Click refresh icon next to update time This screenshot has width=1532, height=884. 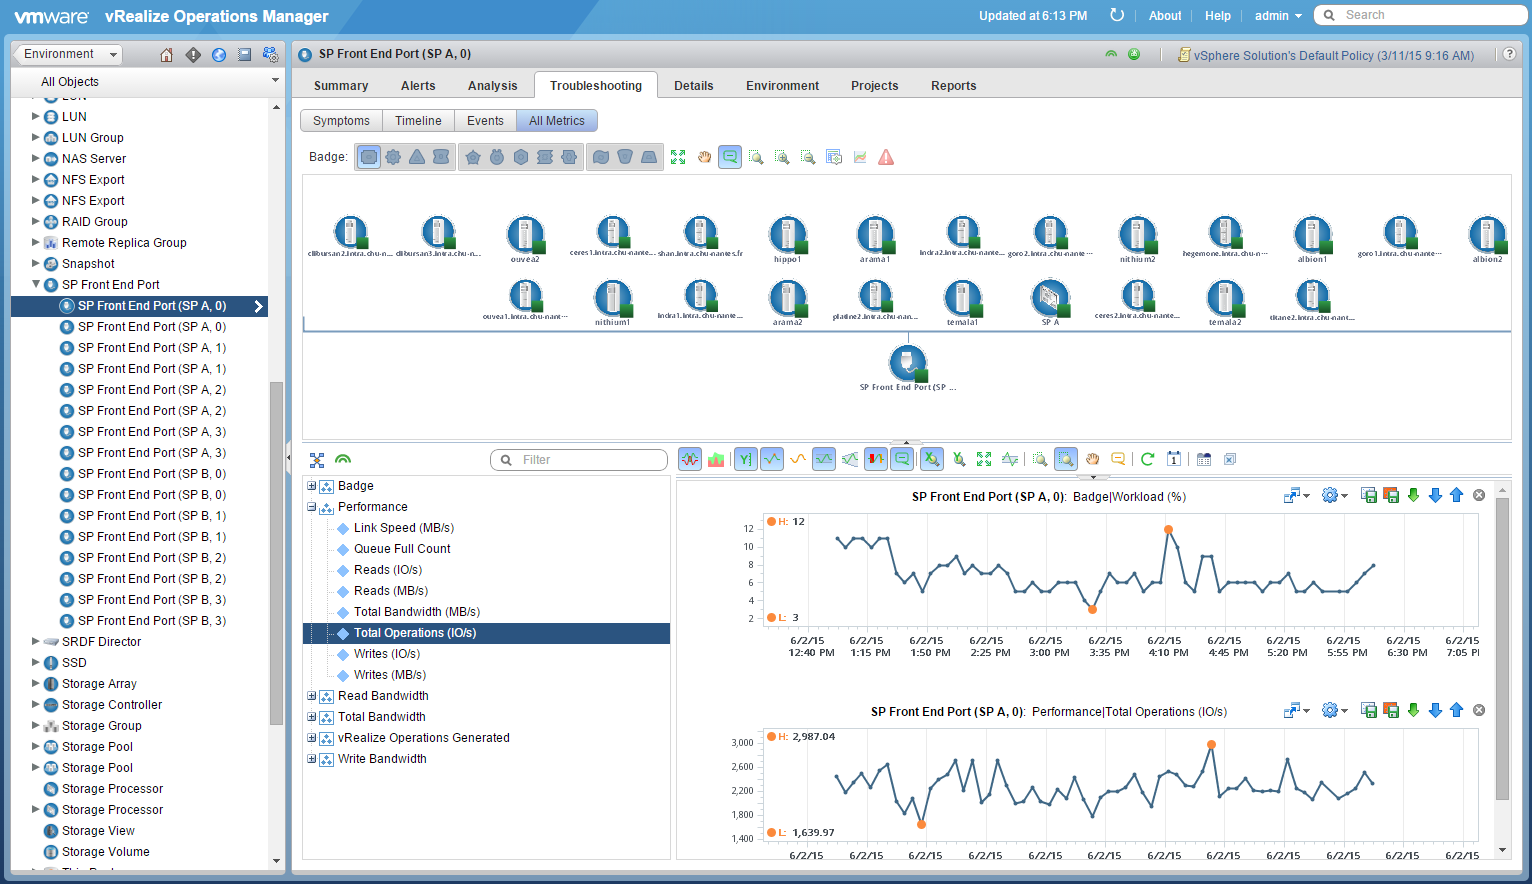(1117, 15)
